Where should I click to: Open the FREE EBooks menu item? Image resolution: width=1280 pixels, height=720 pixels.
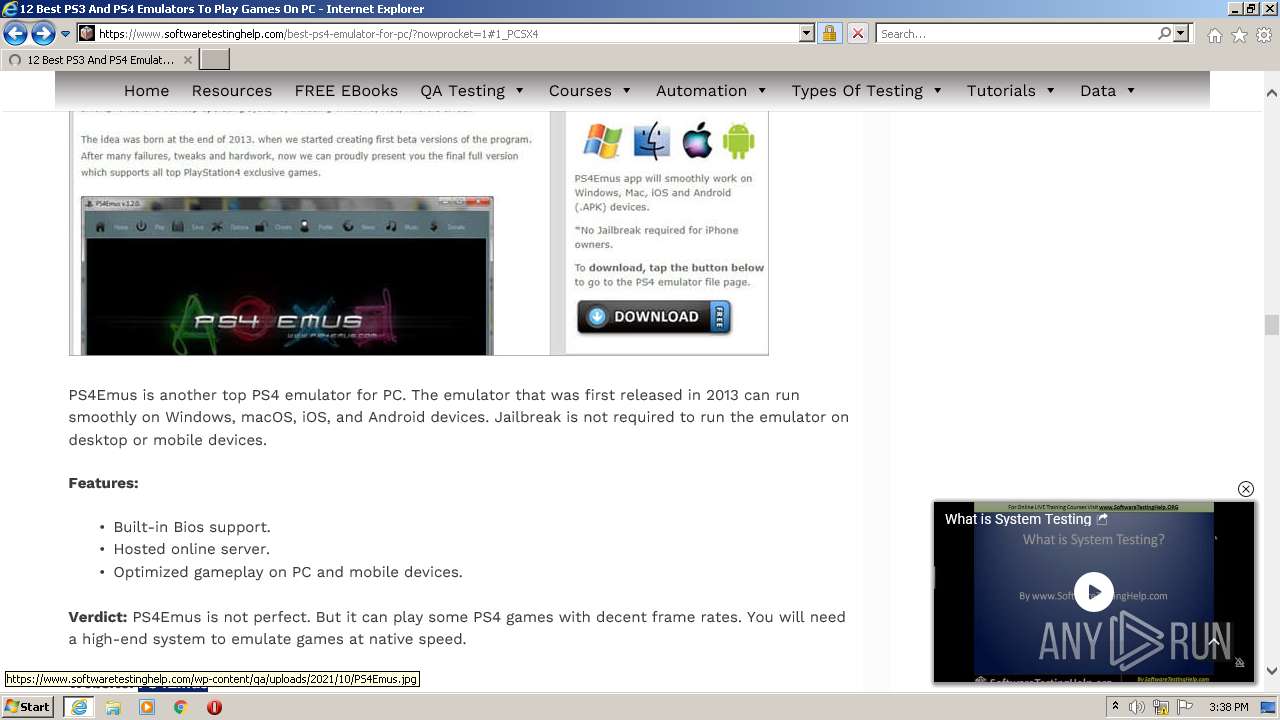tap(346, 90)
